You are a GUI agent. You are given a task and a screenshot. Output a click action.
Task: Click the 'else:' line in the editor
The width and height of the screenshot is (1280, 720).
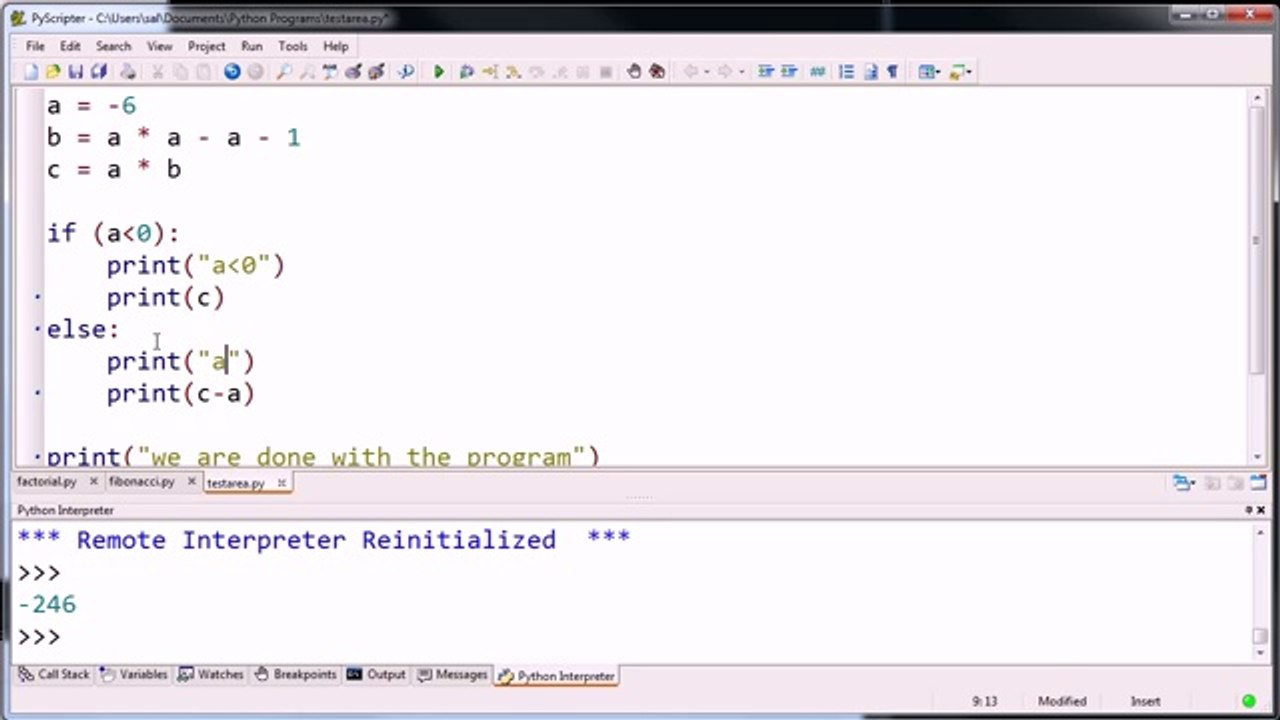pyautogui.click(x=83, y=329)
